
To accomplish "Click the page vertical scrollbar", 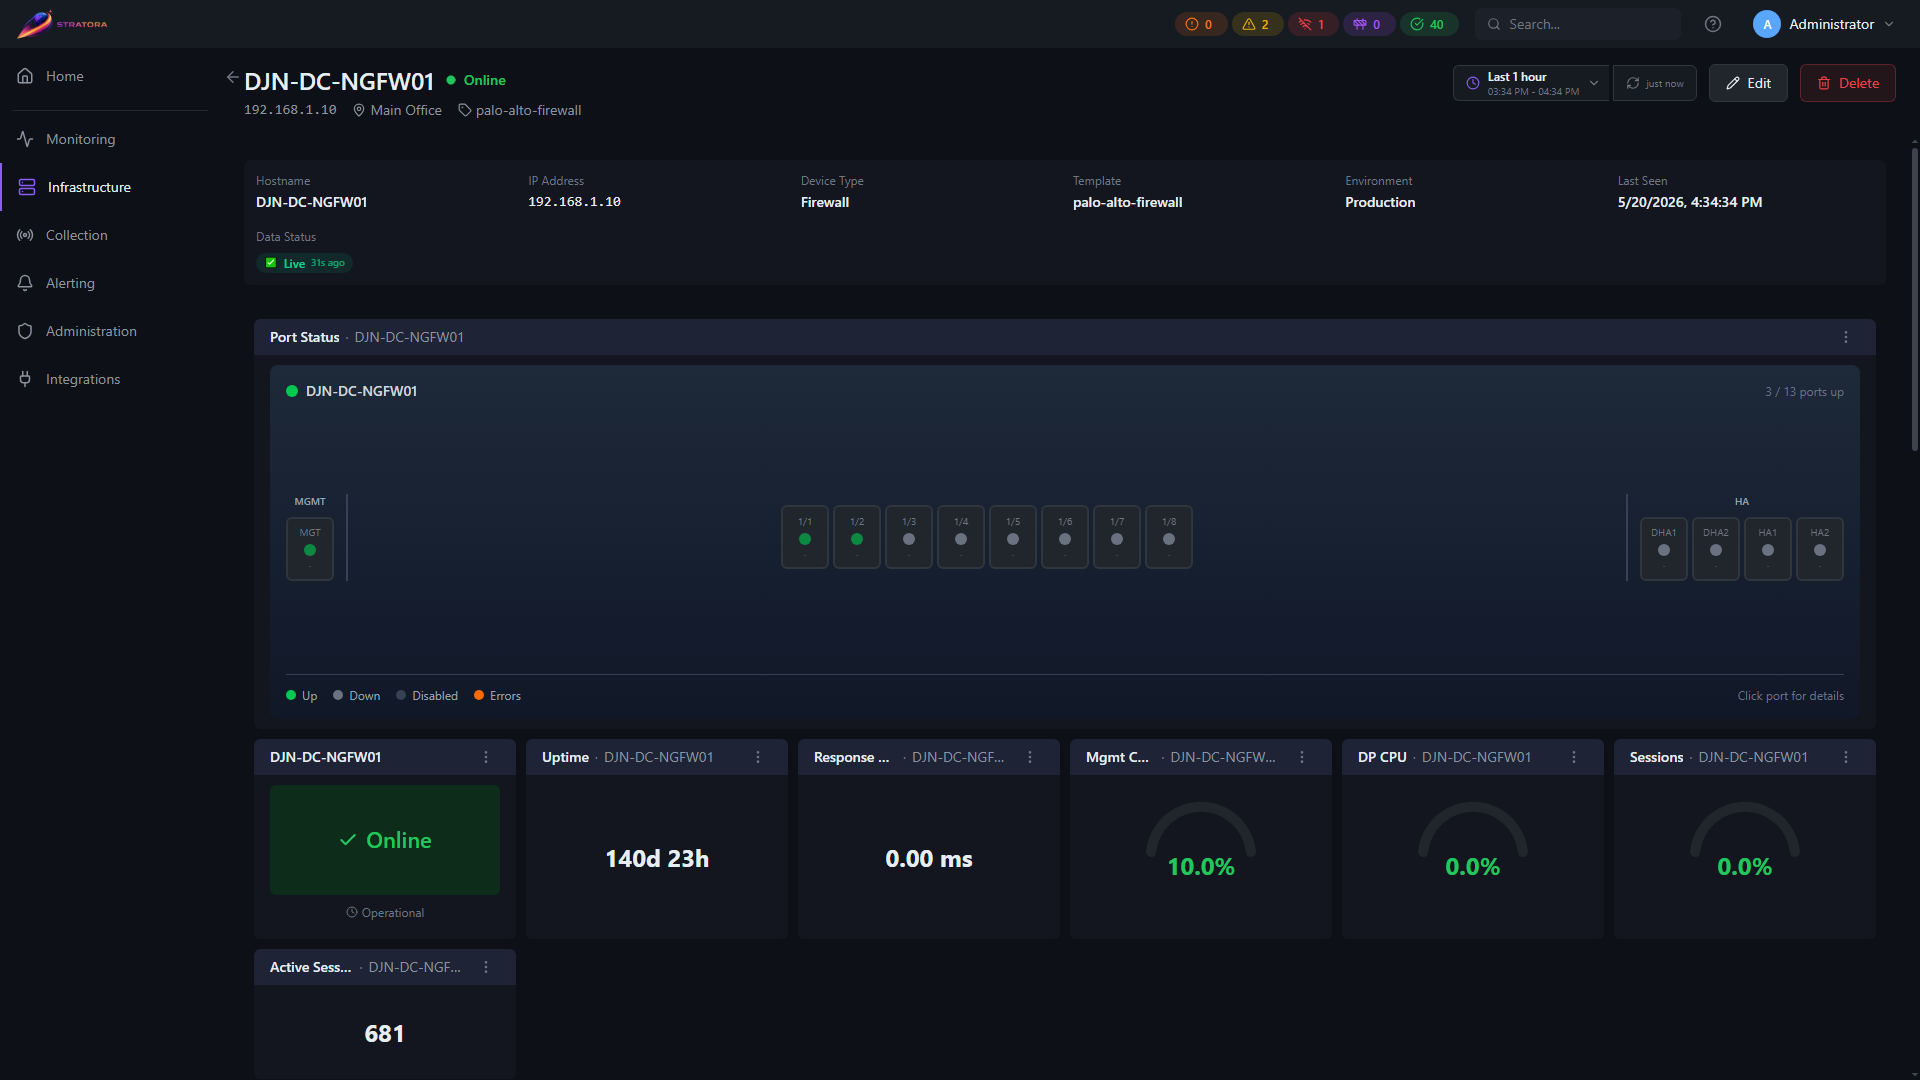I will tap(1915, 300).
